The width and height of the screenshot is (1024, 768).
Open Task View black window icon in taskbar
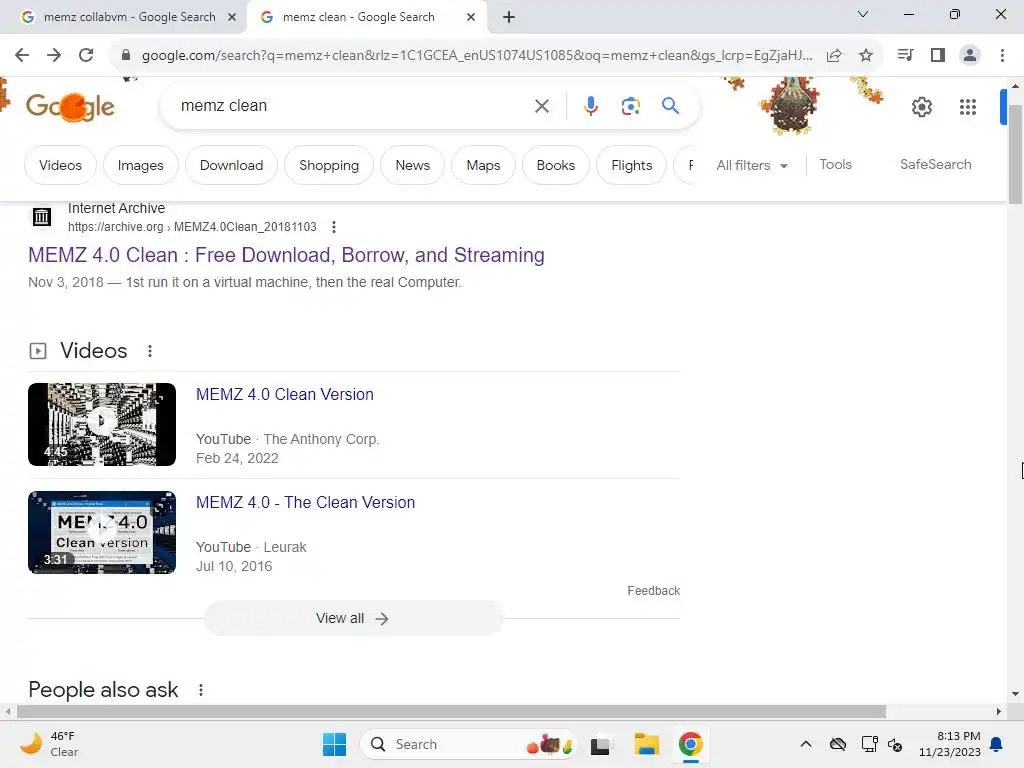[600, 745]
